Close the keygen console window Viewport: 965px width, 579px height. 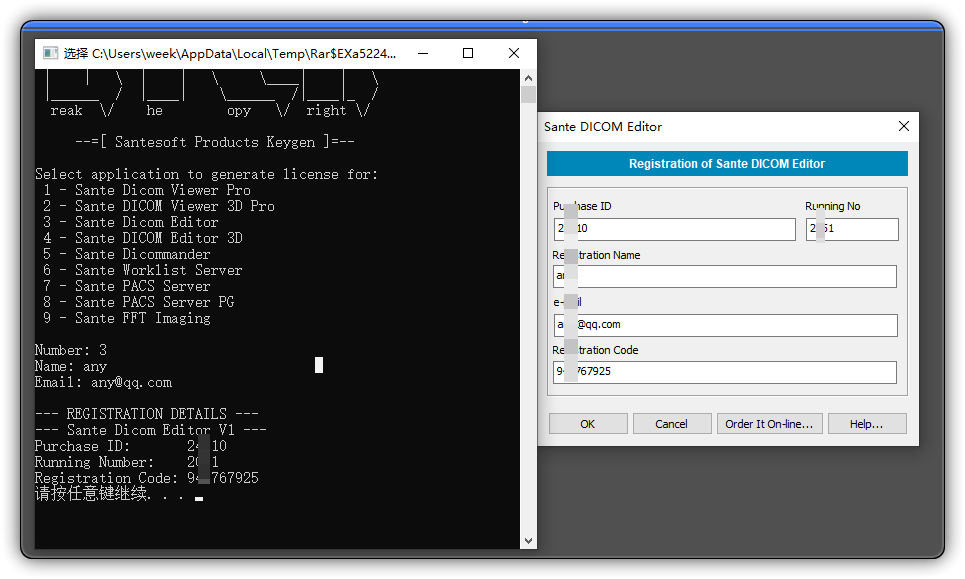click(x=514, y=54)
